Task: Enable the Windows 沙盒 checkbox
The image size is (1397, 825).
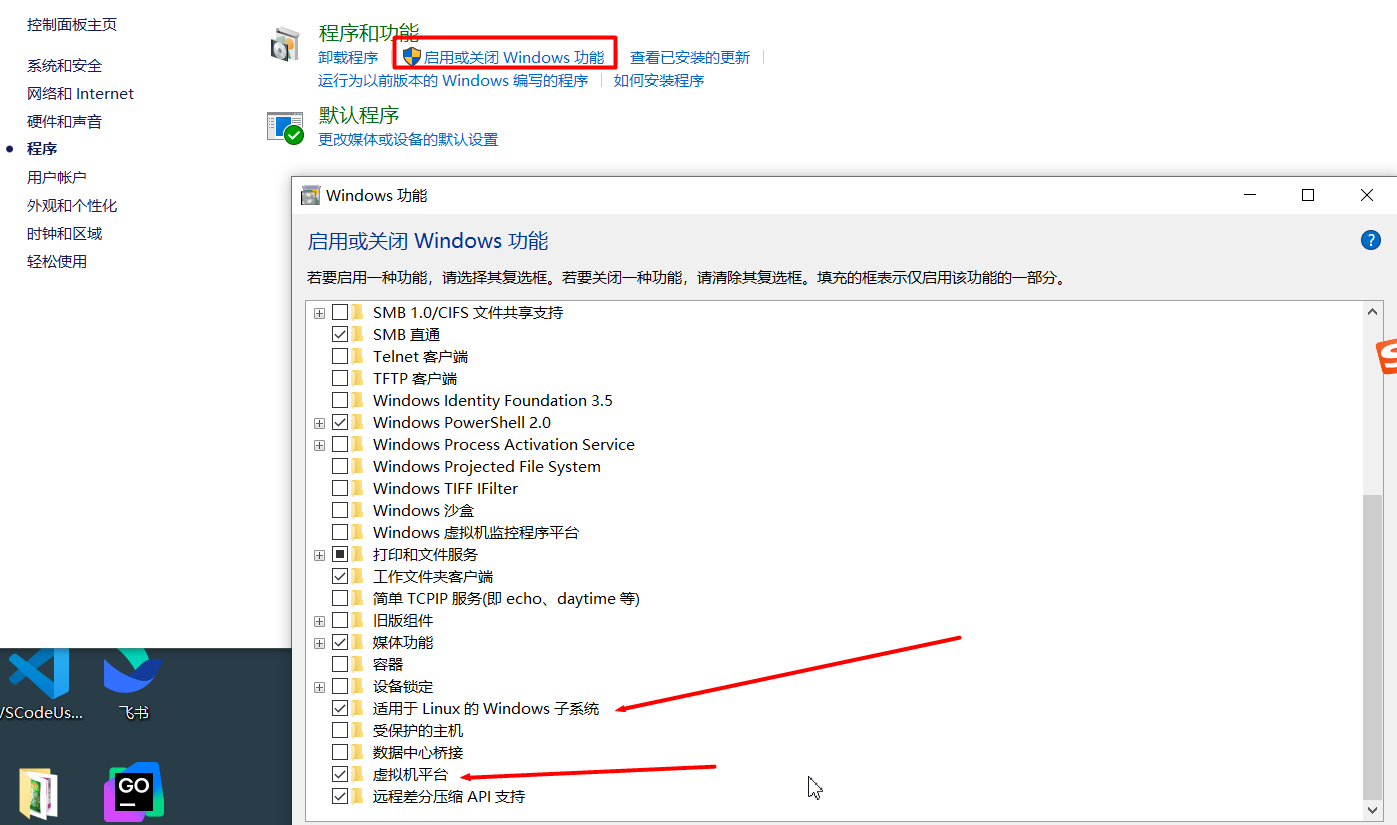Action: click(340, 511)
